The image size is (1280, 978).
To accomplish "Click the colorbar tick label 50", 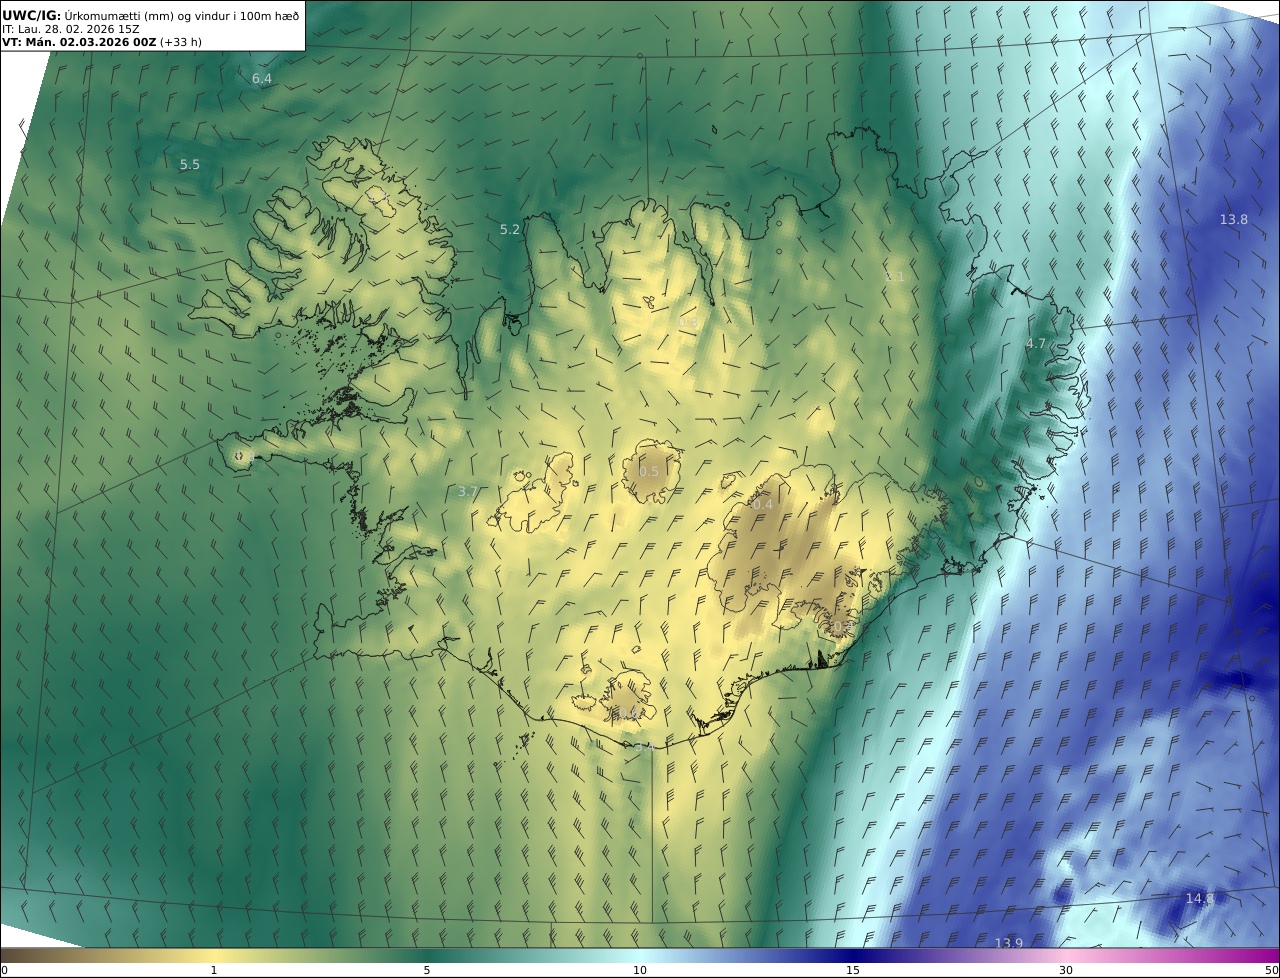I will [1271, 970].
